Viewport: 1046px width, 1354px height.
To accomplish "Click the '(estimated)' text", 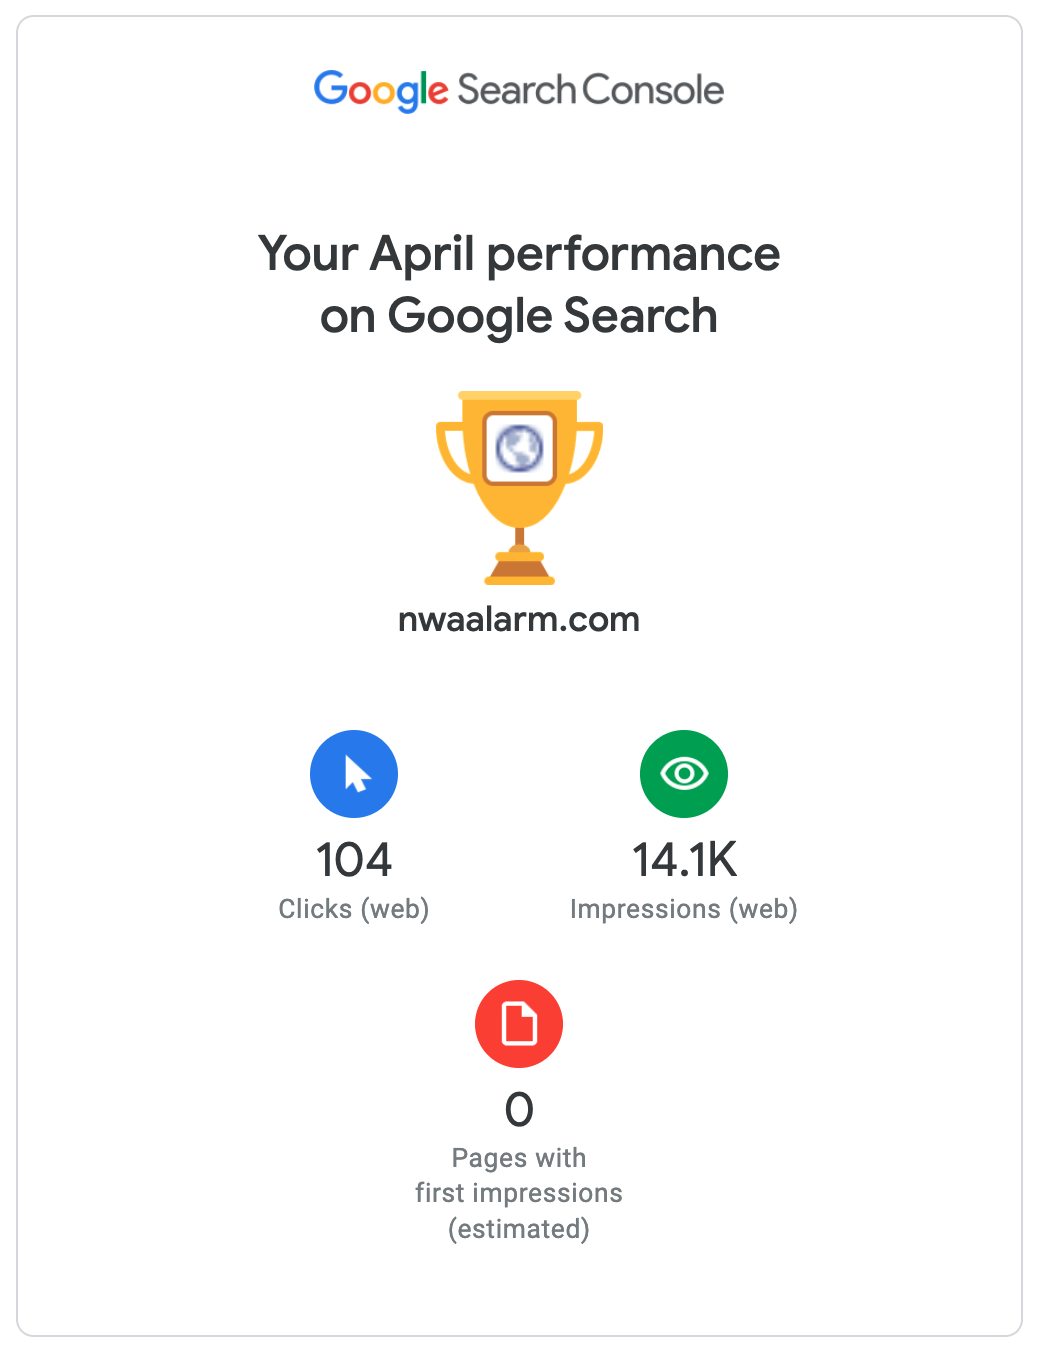I will tap(519, 1228).
